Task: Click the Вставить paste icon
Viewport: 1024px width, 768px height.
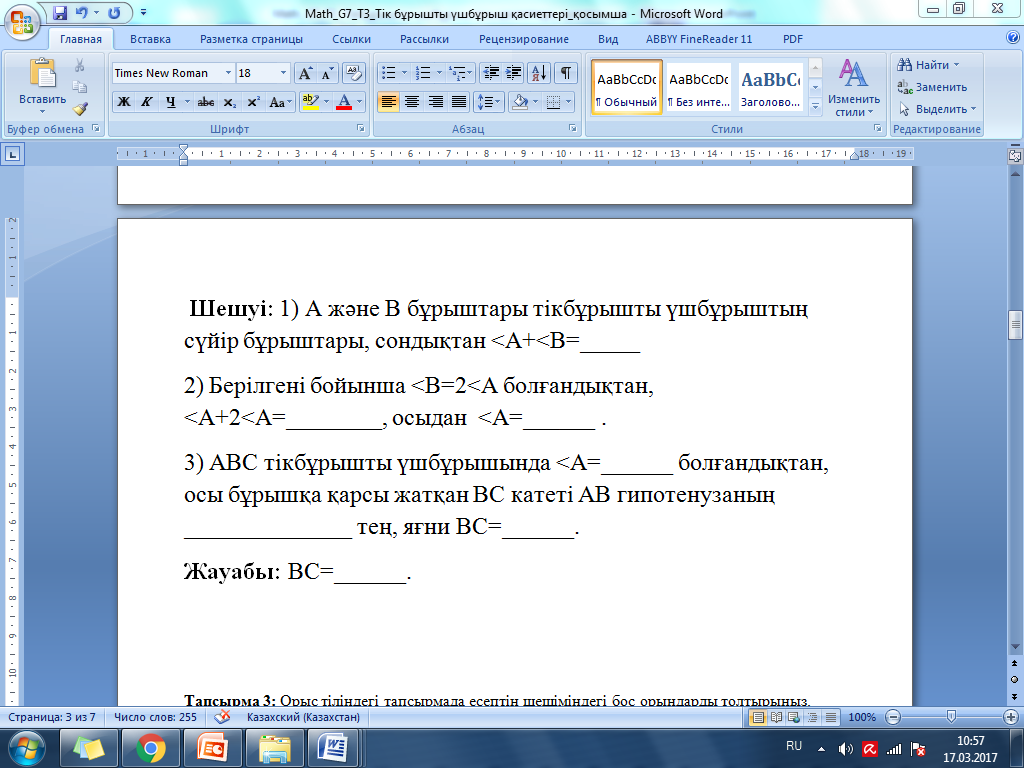Action: point(42,72)
